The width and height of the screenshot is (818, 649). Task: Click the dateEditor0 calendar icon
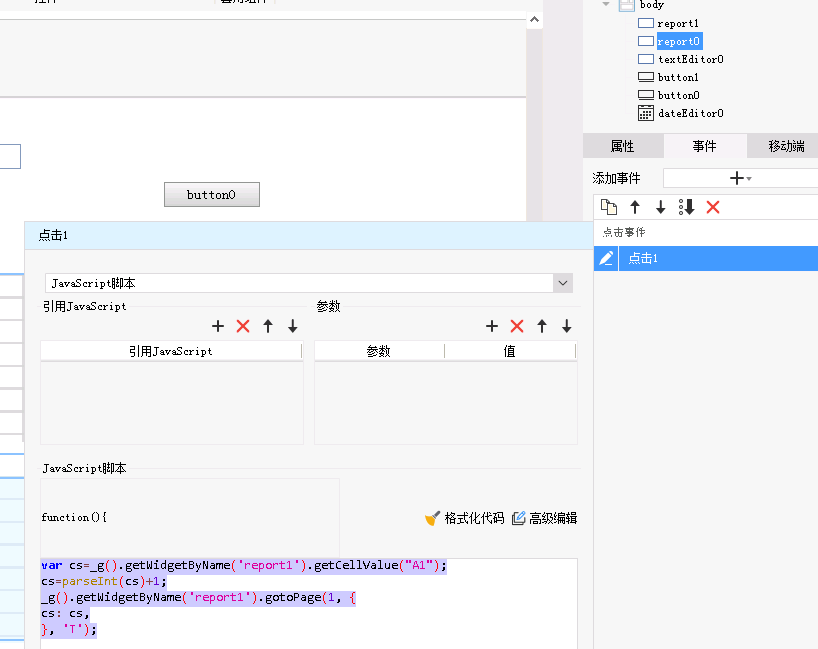(x=646, y=113)
